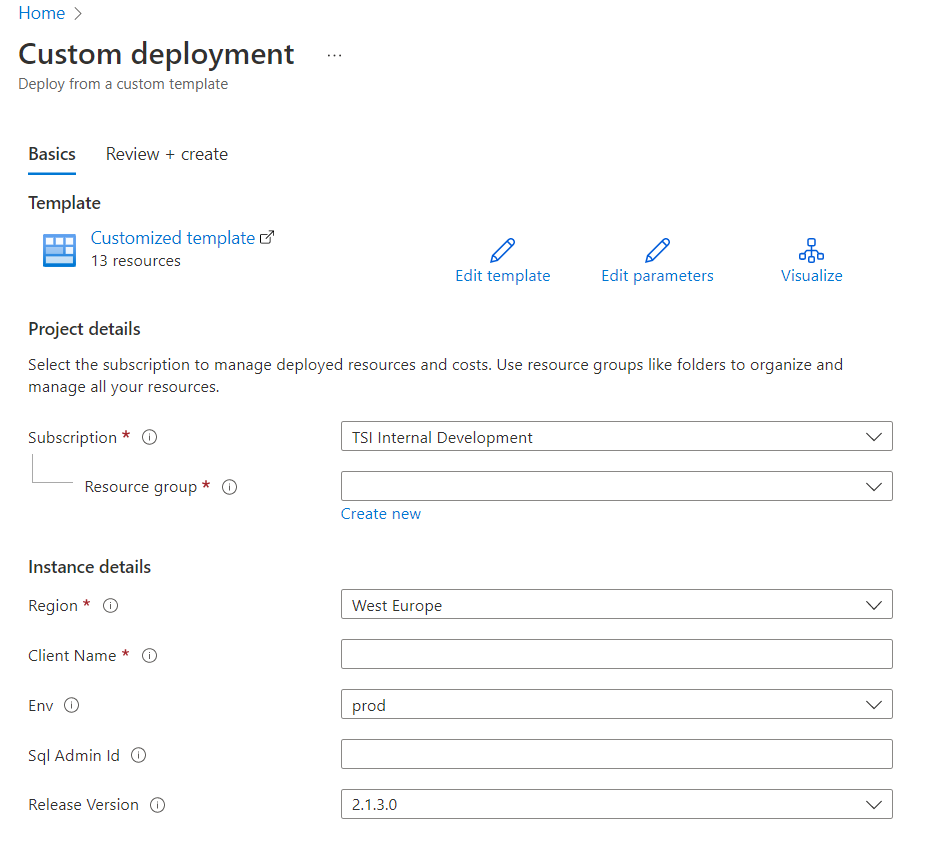Image resolution: width=935 pixels, height=857 pixels.
Task: Click the Customized template grid icon
Action: point(59,250)
